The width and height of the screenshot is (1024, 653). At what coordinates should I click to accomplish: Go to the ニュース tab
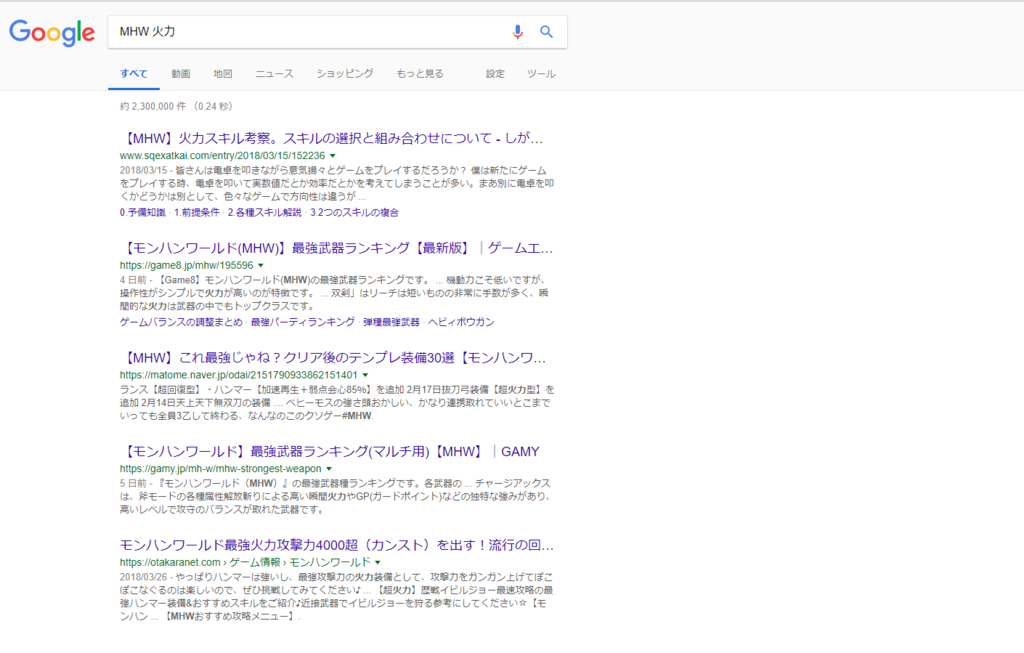[x=274, y=74]
